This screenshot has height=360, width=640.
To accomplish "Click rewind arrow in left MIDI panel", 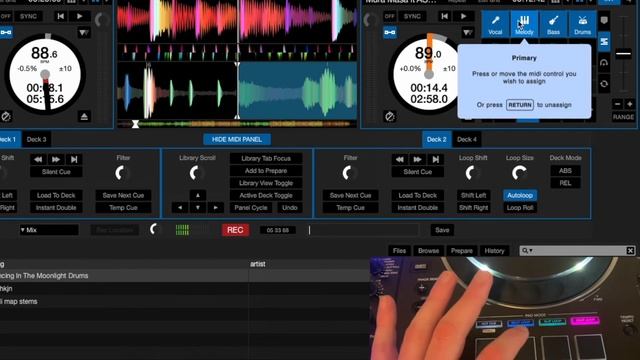I will point(38,159).
